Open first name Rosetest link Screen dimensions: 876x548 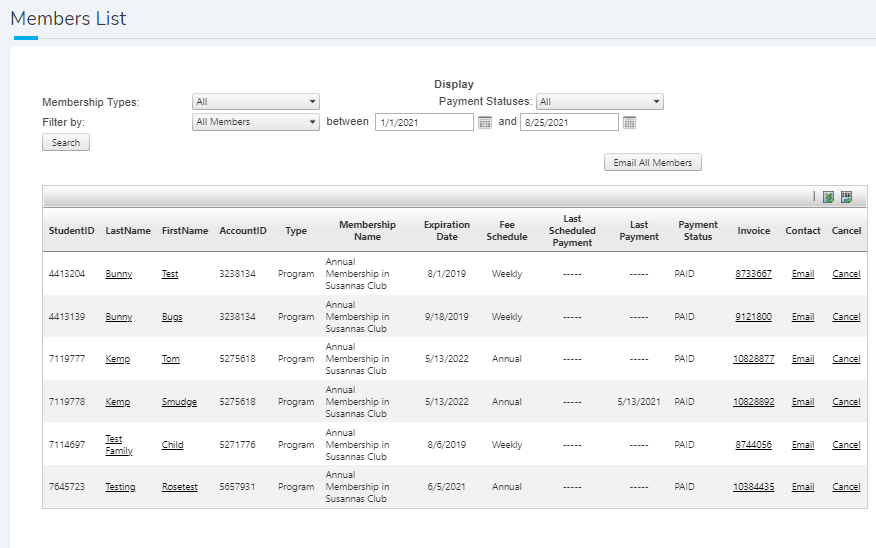pyautogui.click(x=180, y=487)
